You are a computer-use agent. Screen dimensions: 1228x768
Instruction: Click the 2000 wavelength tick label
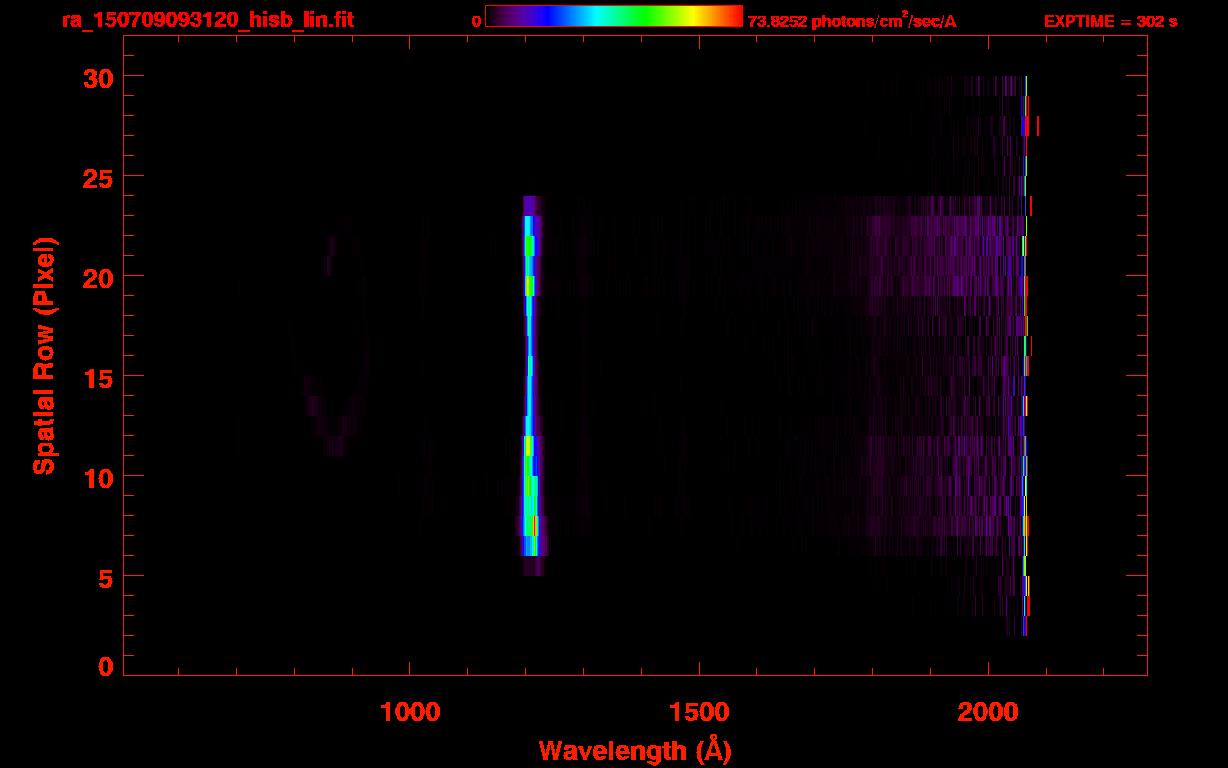coord(988,711)
